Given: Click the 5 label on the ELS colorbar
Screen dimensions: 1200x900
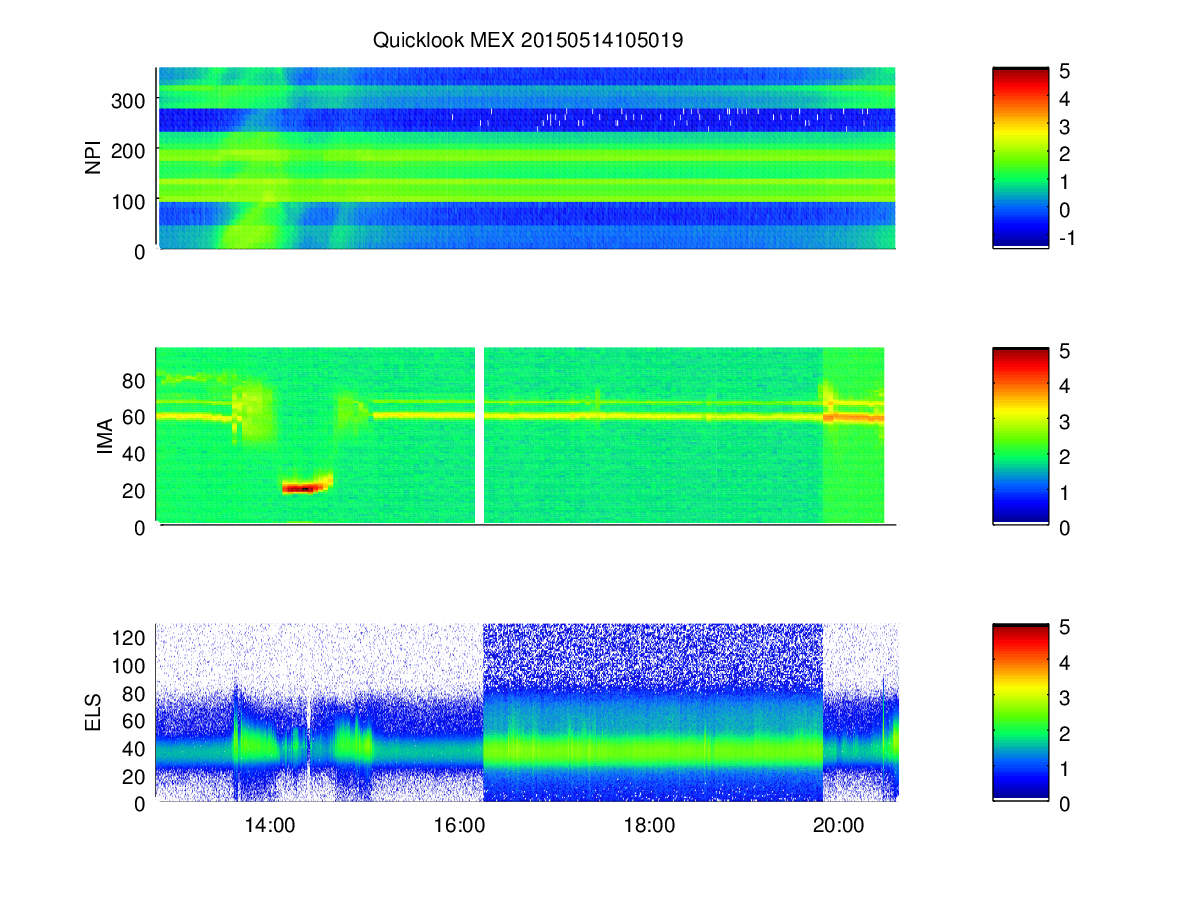Looking at the screenshot, I should (1065, 627).
